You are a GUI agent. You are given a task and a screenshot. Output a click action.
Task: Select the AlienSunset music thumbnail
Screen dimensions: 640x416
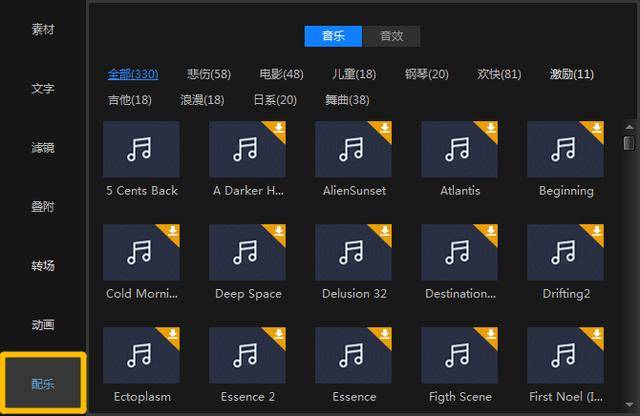(353, 149)
